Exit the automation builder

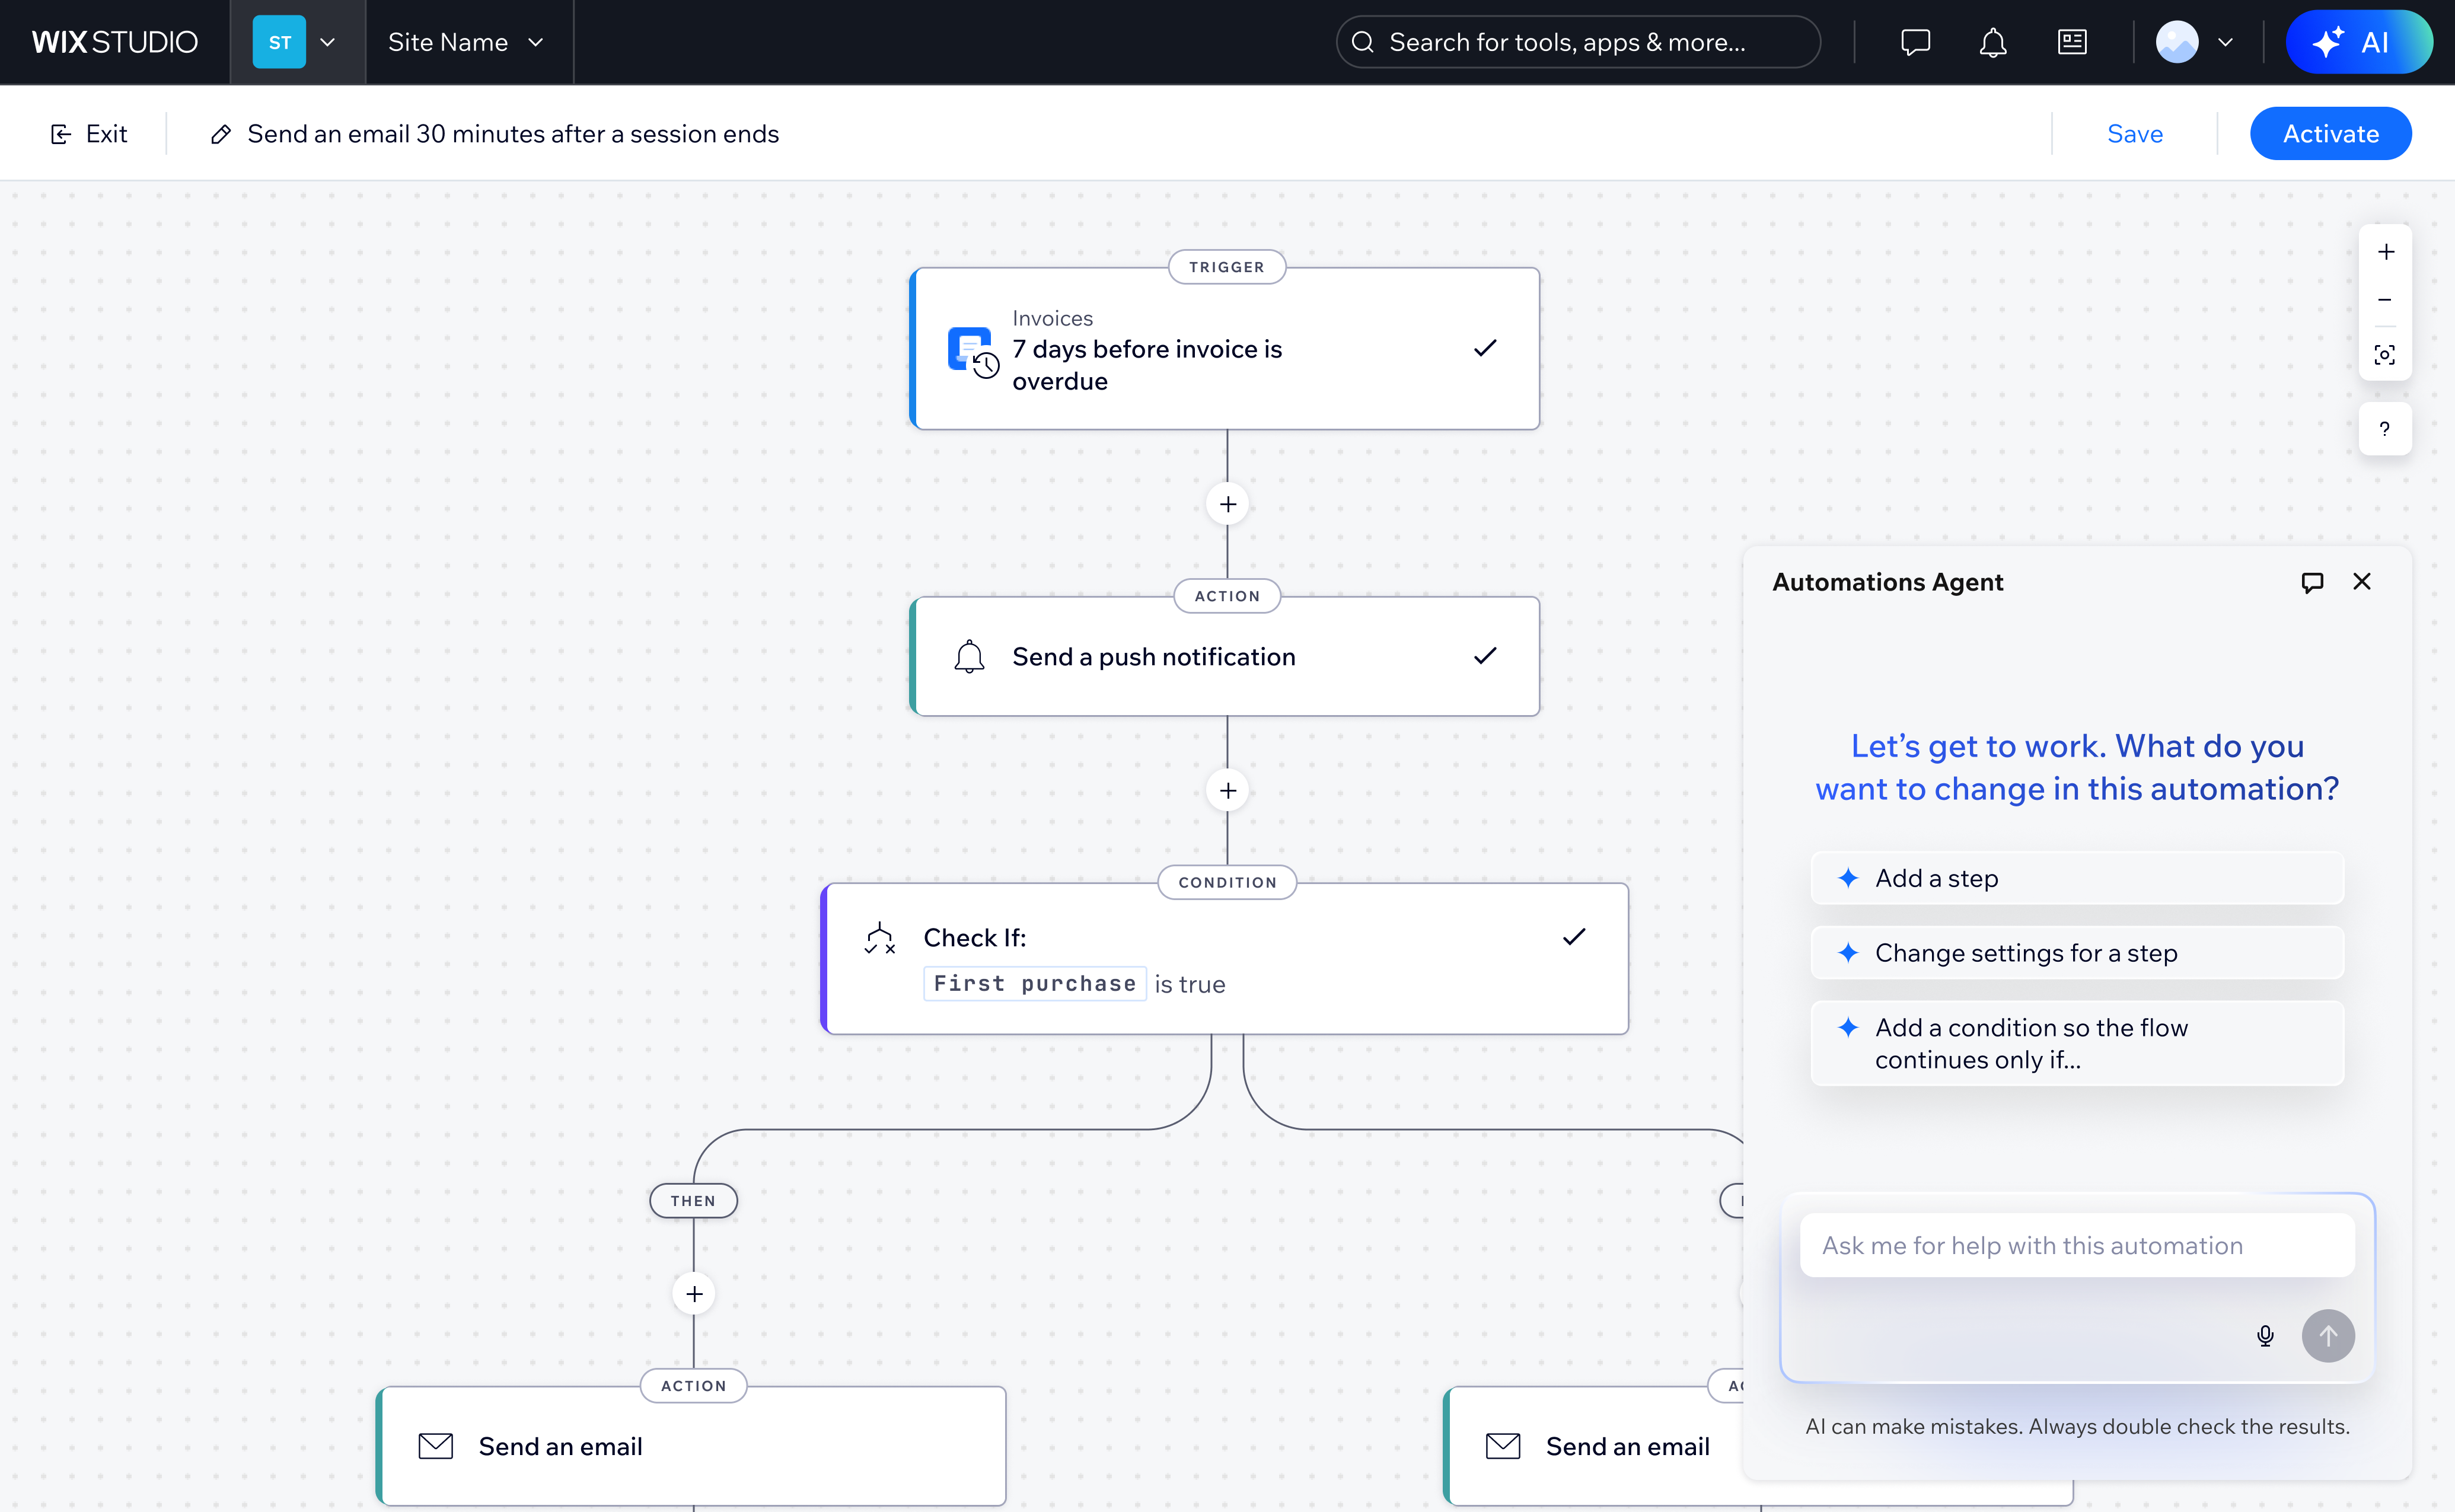(x=88, y=133)
